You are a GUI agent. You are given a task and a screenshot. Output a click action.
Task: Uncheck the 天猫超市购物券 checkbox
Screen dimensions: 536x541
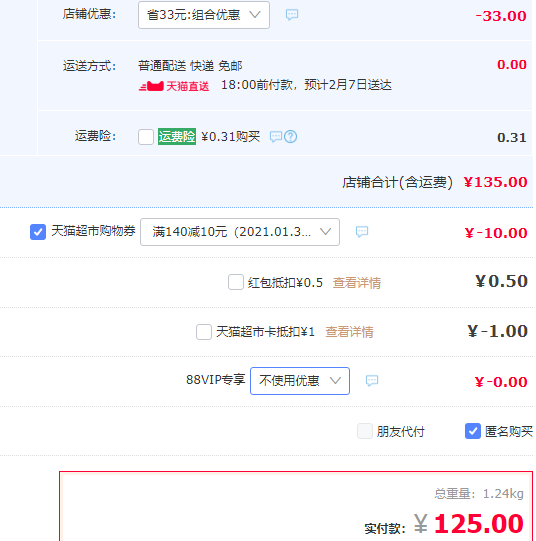(x=38, y=232)
